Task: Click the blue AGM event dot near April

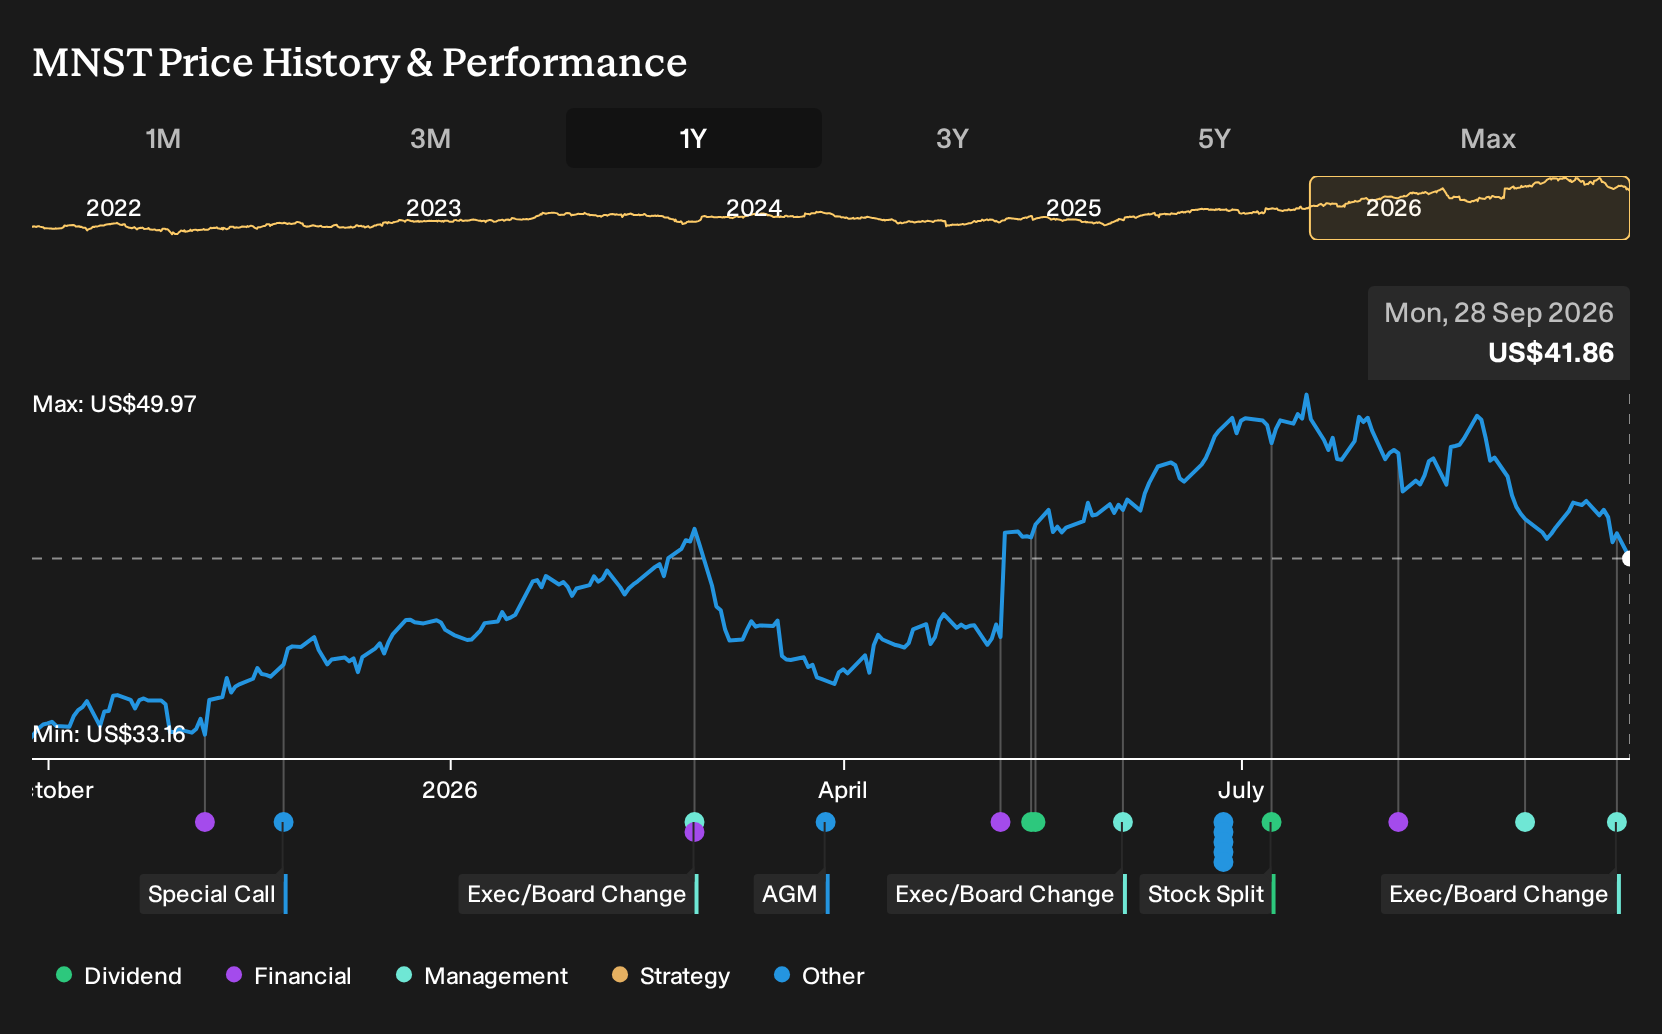Action: click(x=825, y=822)
